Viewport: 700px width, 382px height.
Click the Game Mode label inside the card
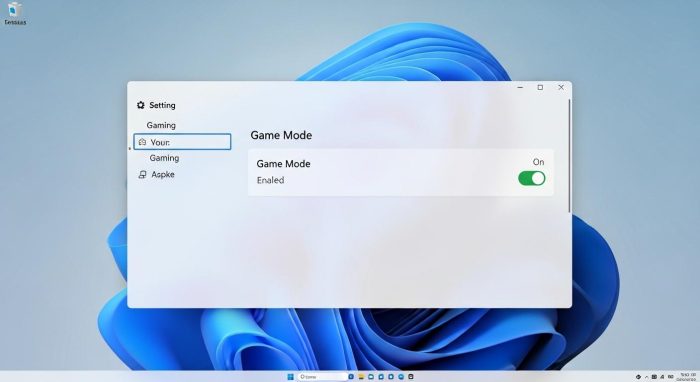point(283,164)
